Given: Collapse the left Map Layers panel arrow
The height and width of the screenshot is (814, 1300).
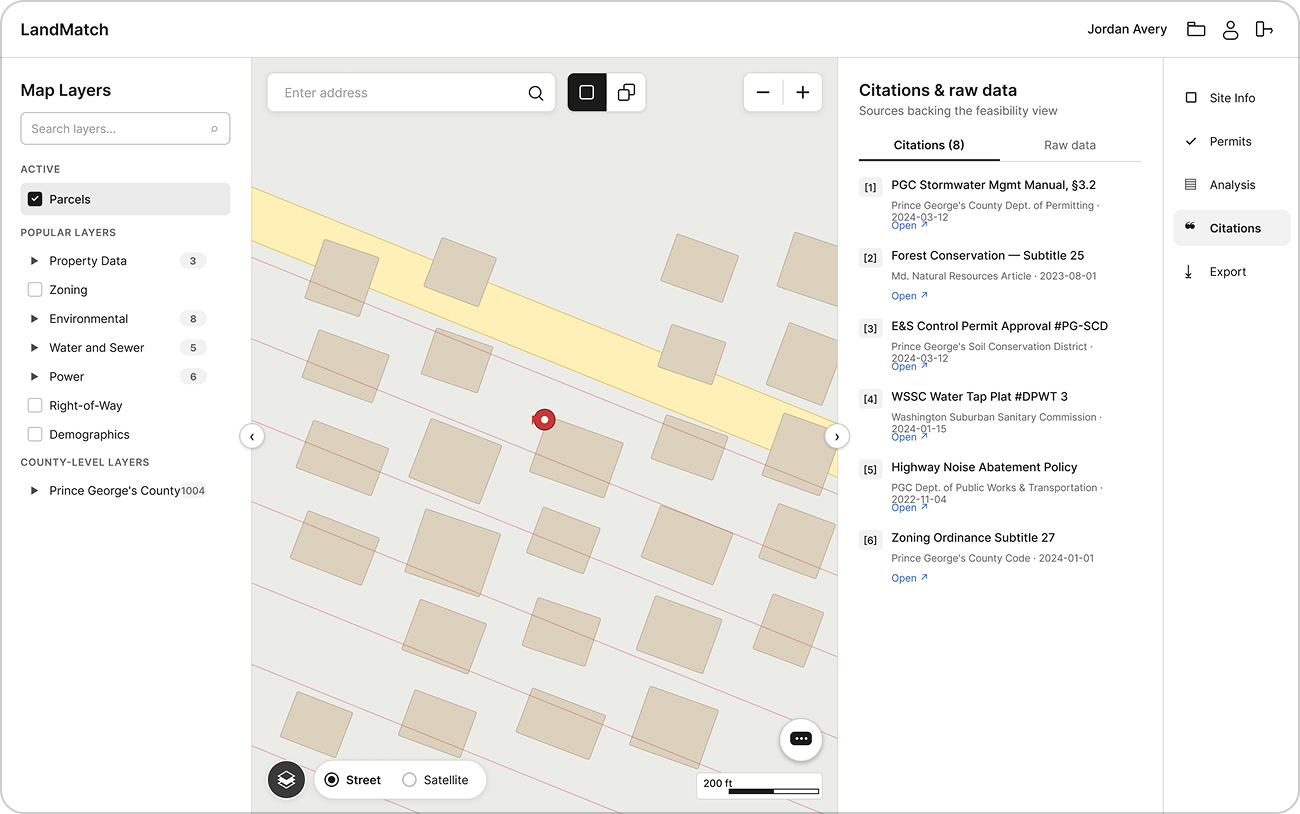Looking at the screenshot, I should pyautogui.click(x=252, y=436).
